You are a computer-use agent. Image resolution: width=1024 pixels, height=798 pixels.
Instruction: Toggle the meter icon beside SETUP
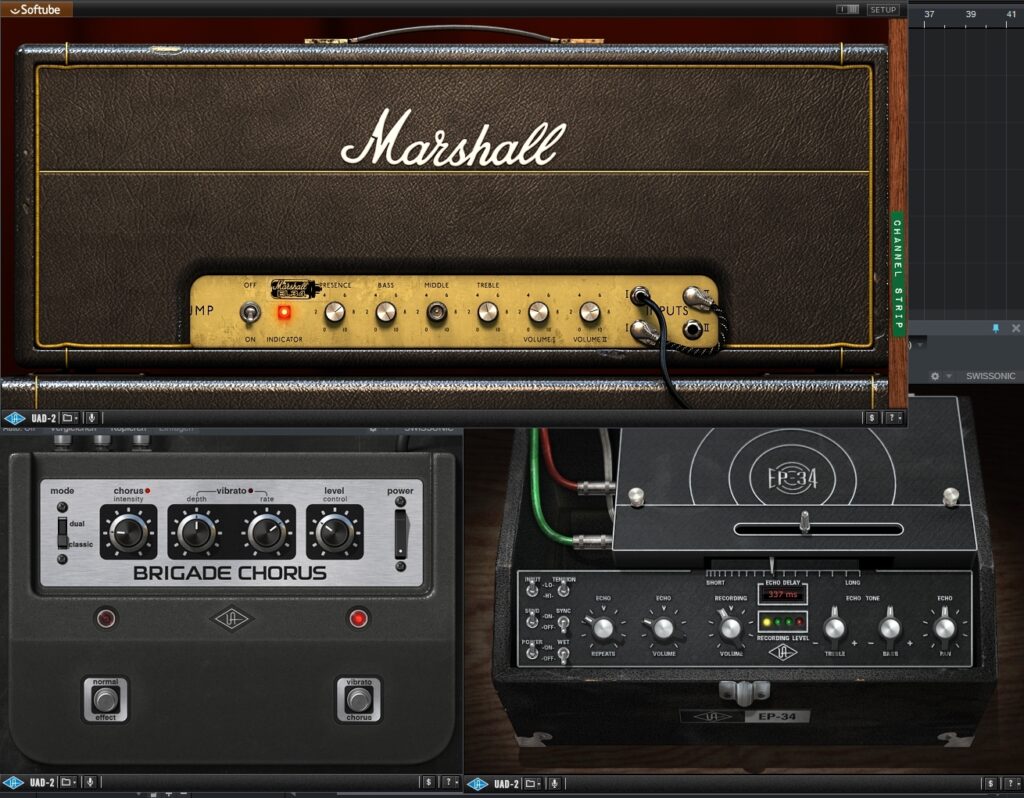pos(848,9)
